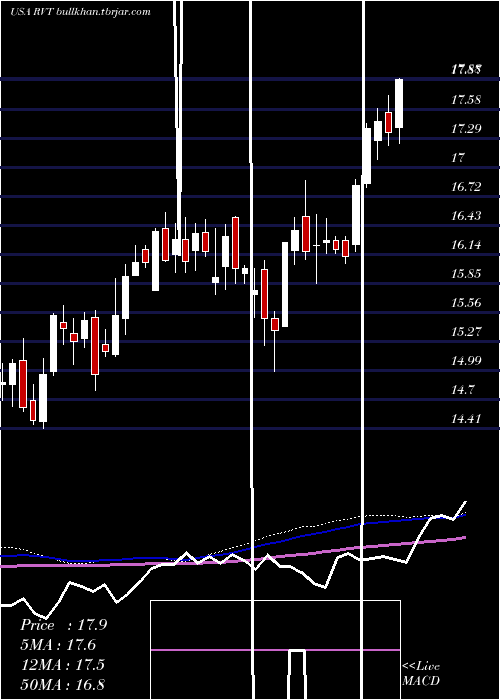Click the '<<Live MACD' label

(421, 673)
